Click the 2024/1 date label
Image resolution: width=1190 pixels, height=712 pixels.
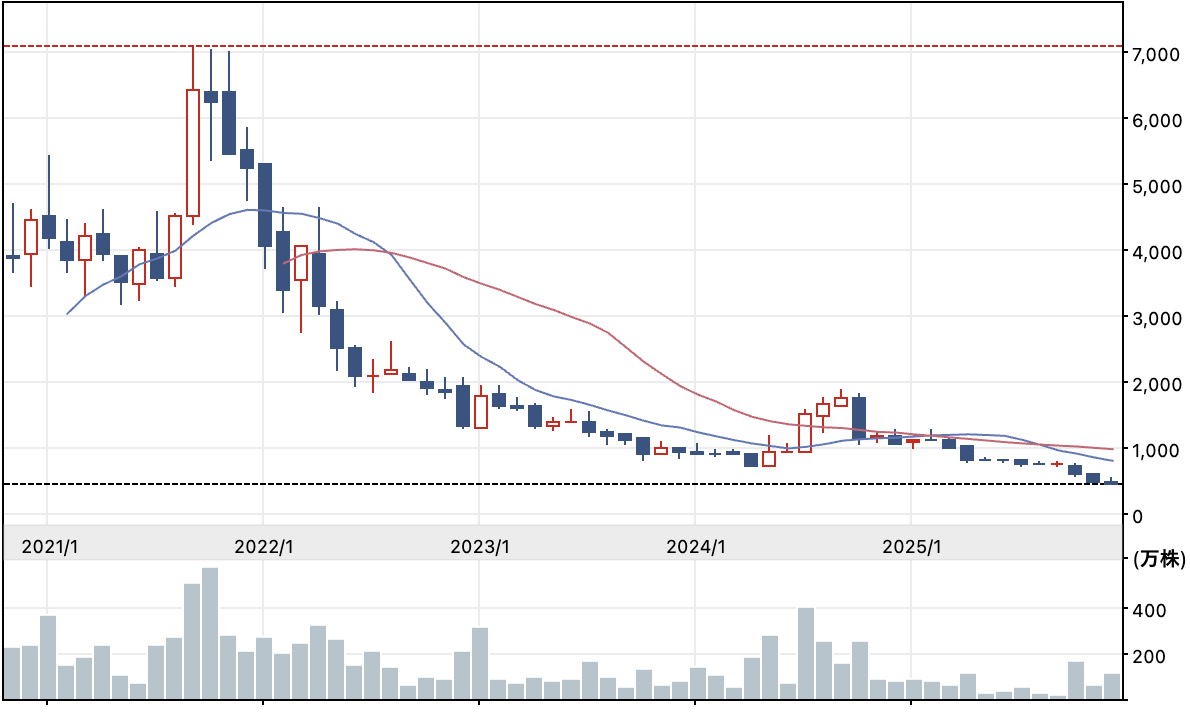(696, 547)
